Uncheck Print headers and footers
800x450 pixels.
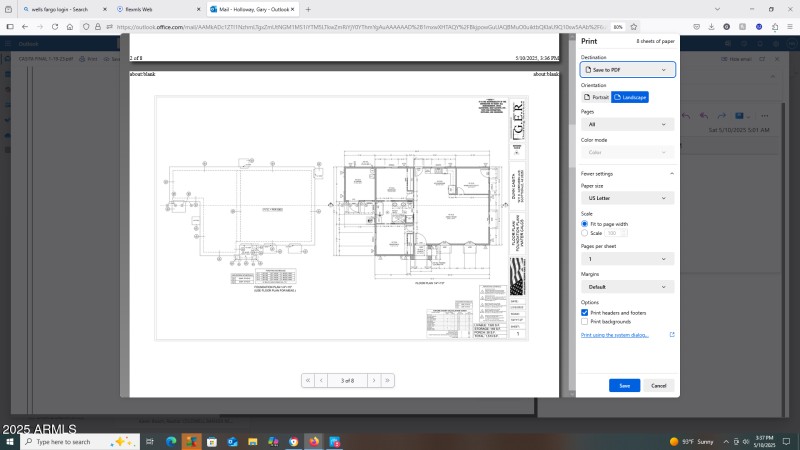(585, 312)
